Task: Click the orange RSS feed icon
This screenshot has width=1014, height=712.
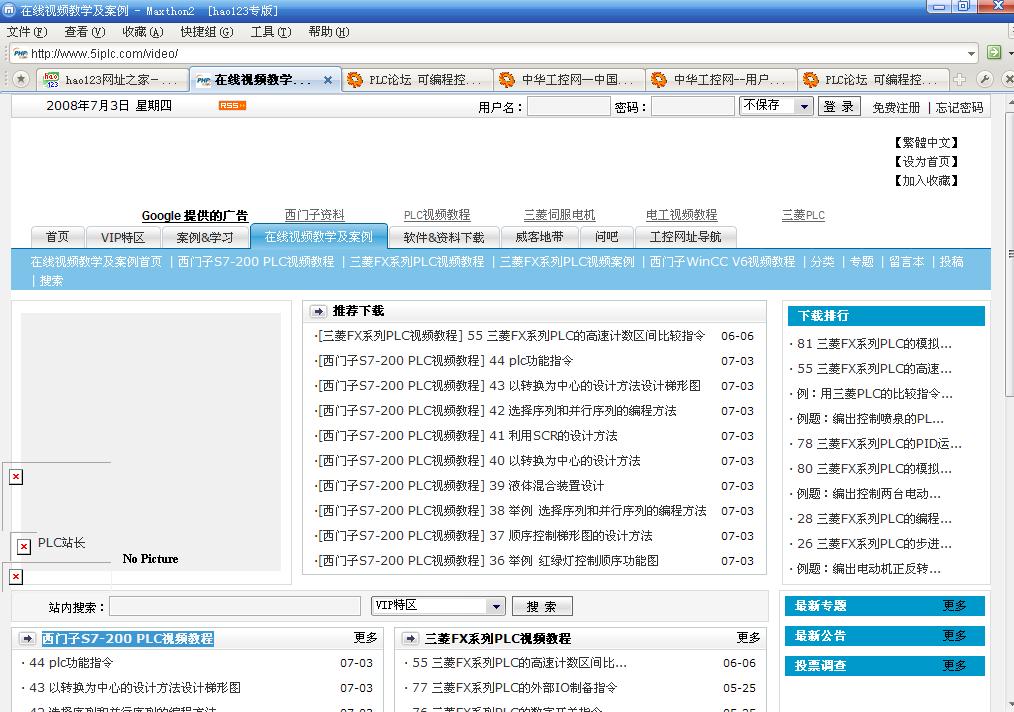Action: (232, 105)
